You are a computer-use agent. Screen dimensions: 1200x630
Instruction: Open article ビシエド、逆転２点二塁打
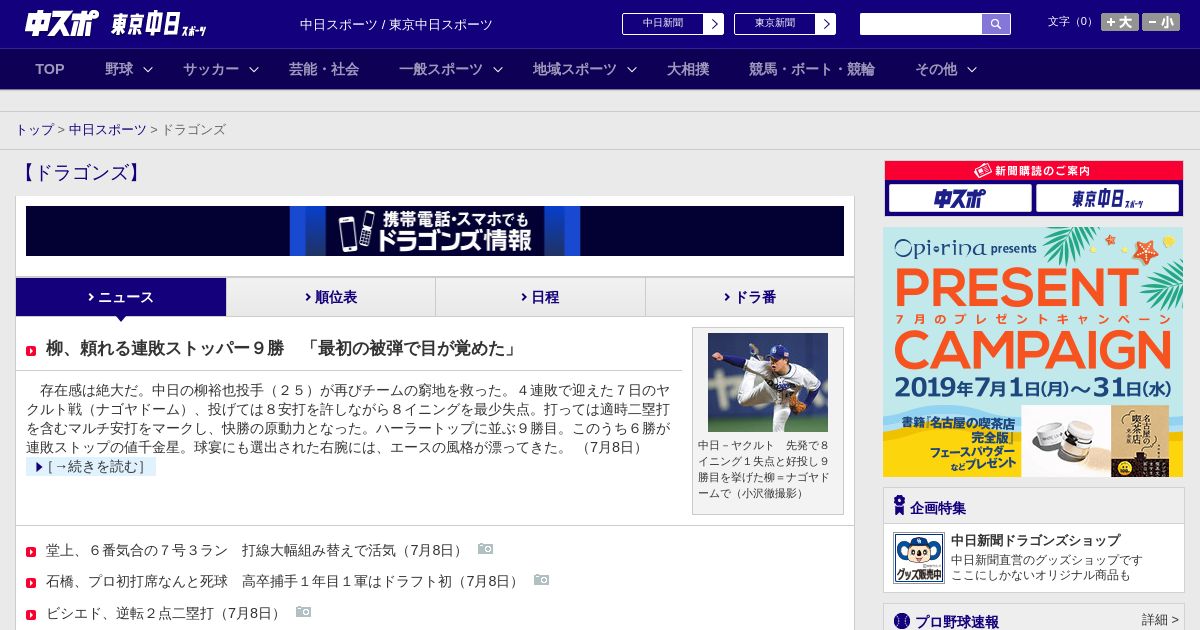[165, 613]
